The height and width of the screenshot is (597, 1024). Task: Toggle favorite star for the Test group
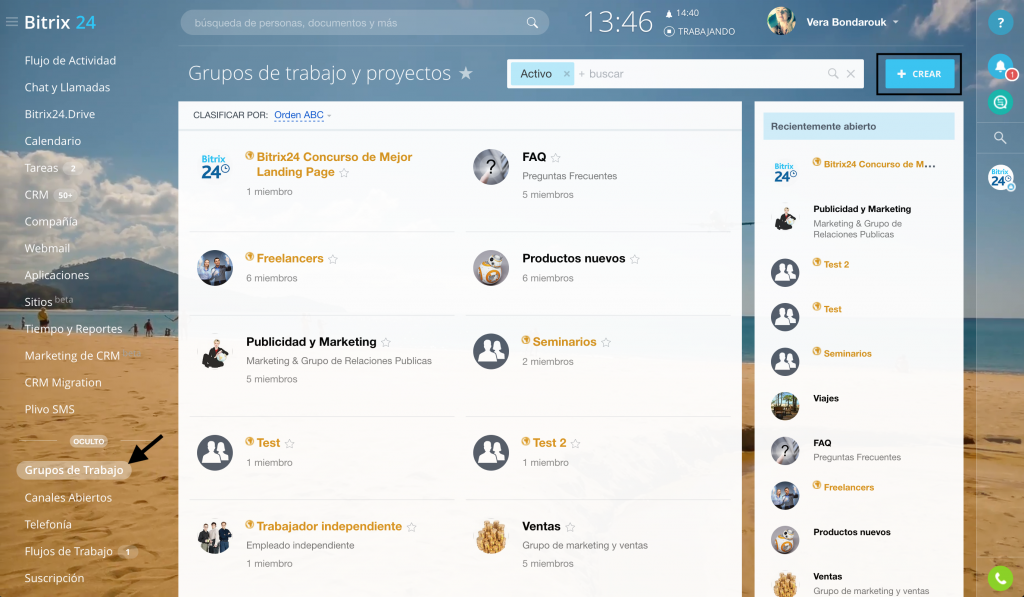(x=290, y=444)
